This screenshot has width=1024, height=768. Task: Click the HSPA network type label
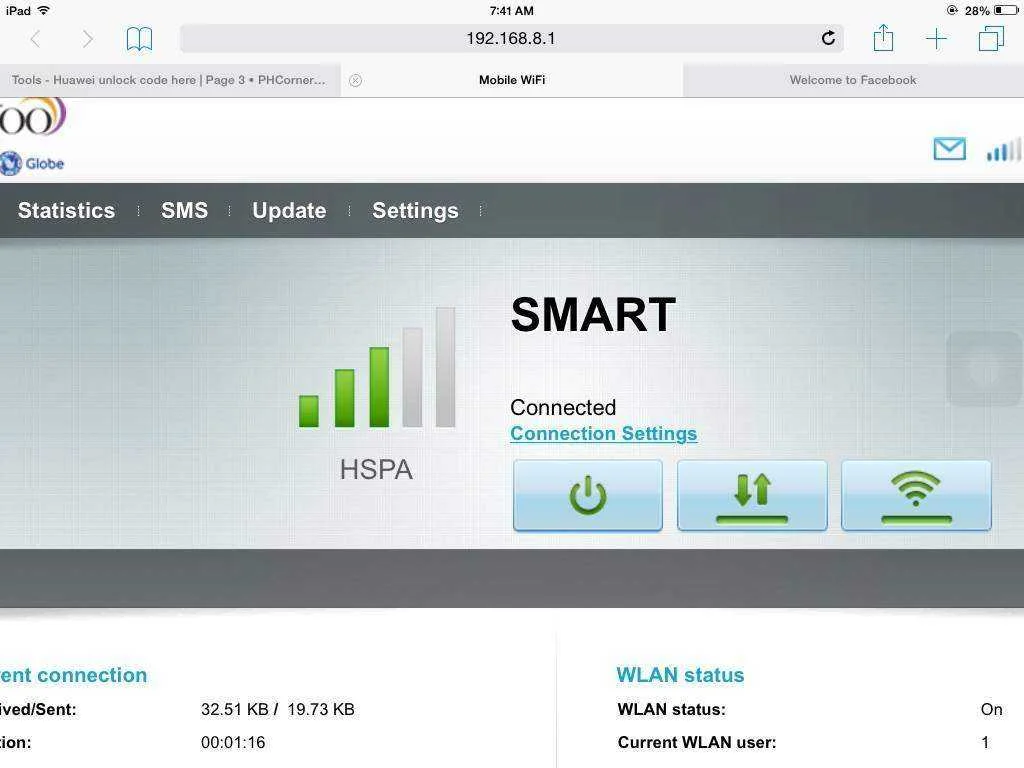click(376, 470)
